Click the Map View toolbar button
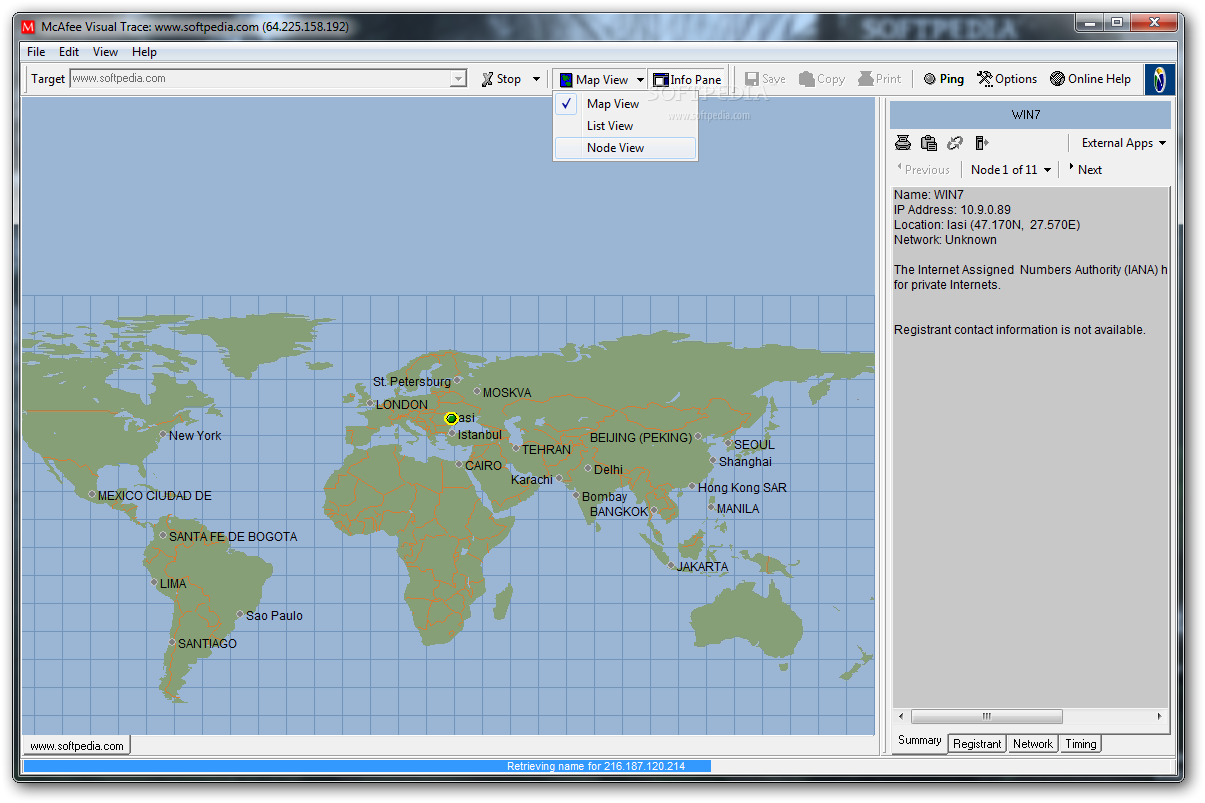The image size is (1205, 803). [x=594, y=79]
